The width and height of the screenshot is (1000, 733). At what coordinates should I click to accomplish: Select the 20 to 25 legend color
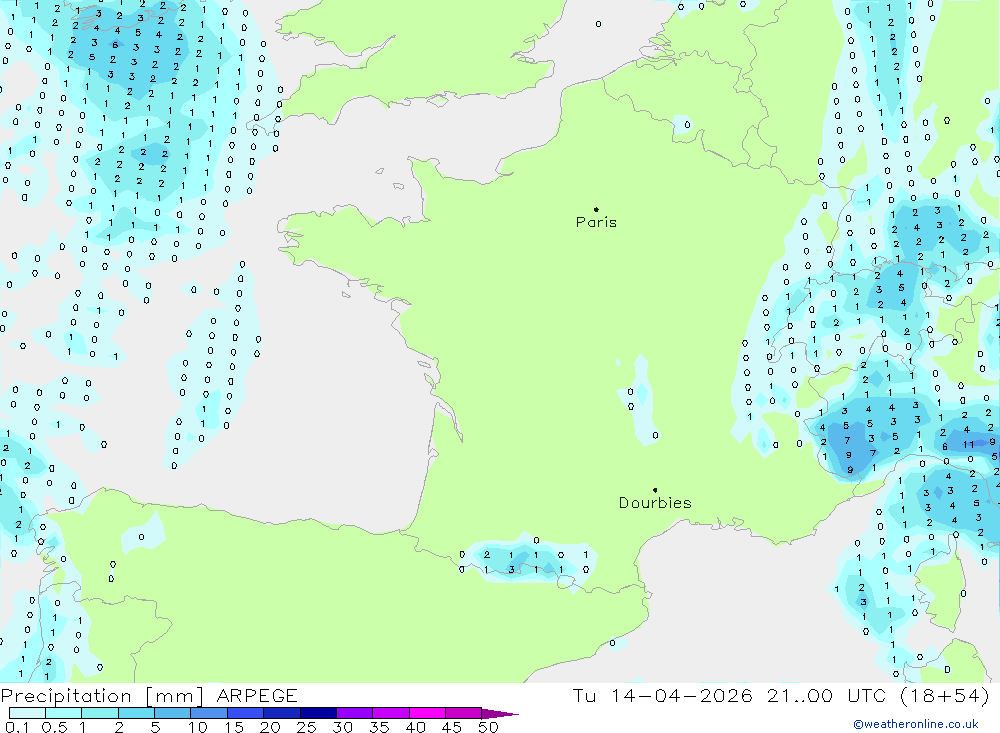[281, 713]
